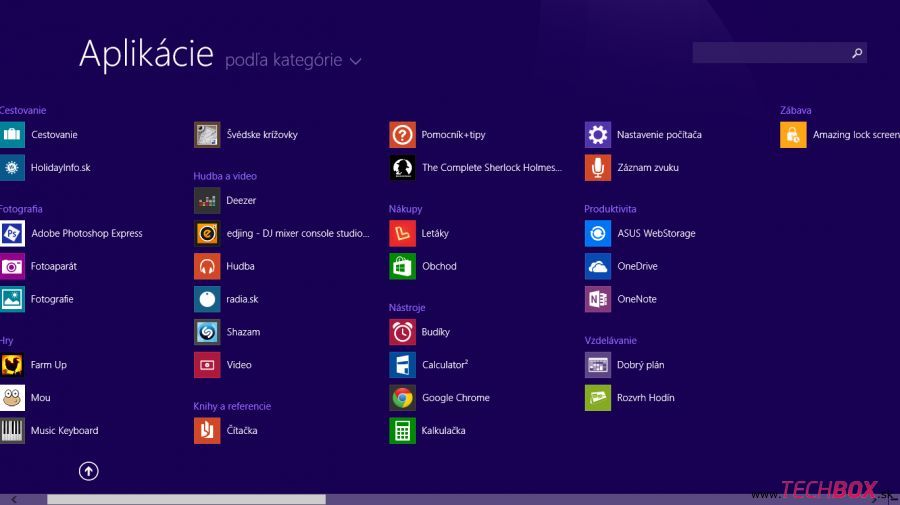This screenshot has height=505, width=900.
Task: Launch The Complete Sherlock Holmes icon
Action: coord(402,168)
